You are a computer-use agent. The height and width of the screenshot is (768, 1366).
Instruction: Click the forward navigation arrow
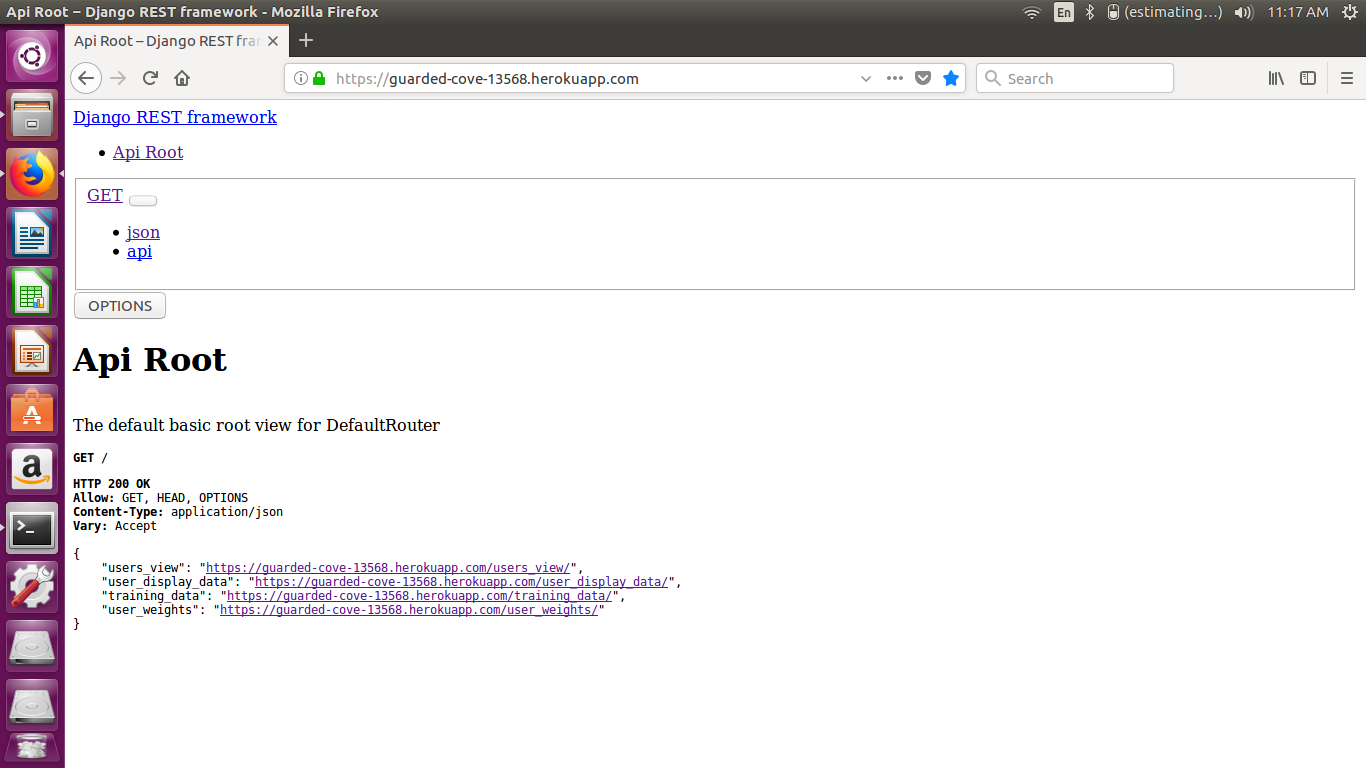(118, 78)
